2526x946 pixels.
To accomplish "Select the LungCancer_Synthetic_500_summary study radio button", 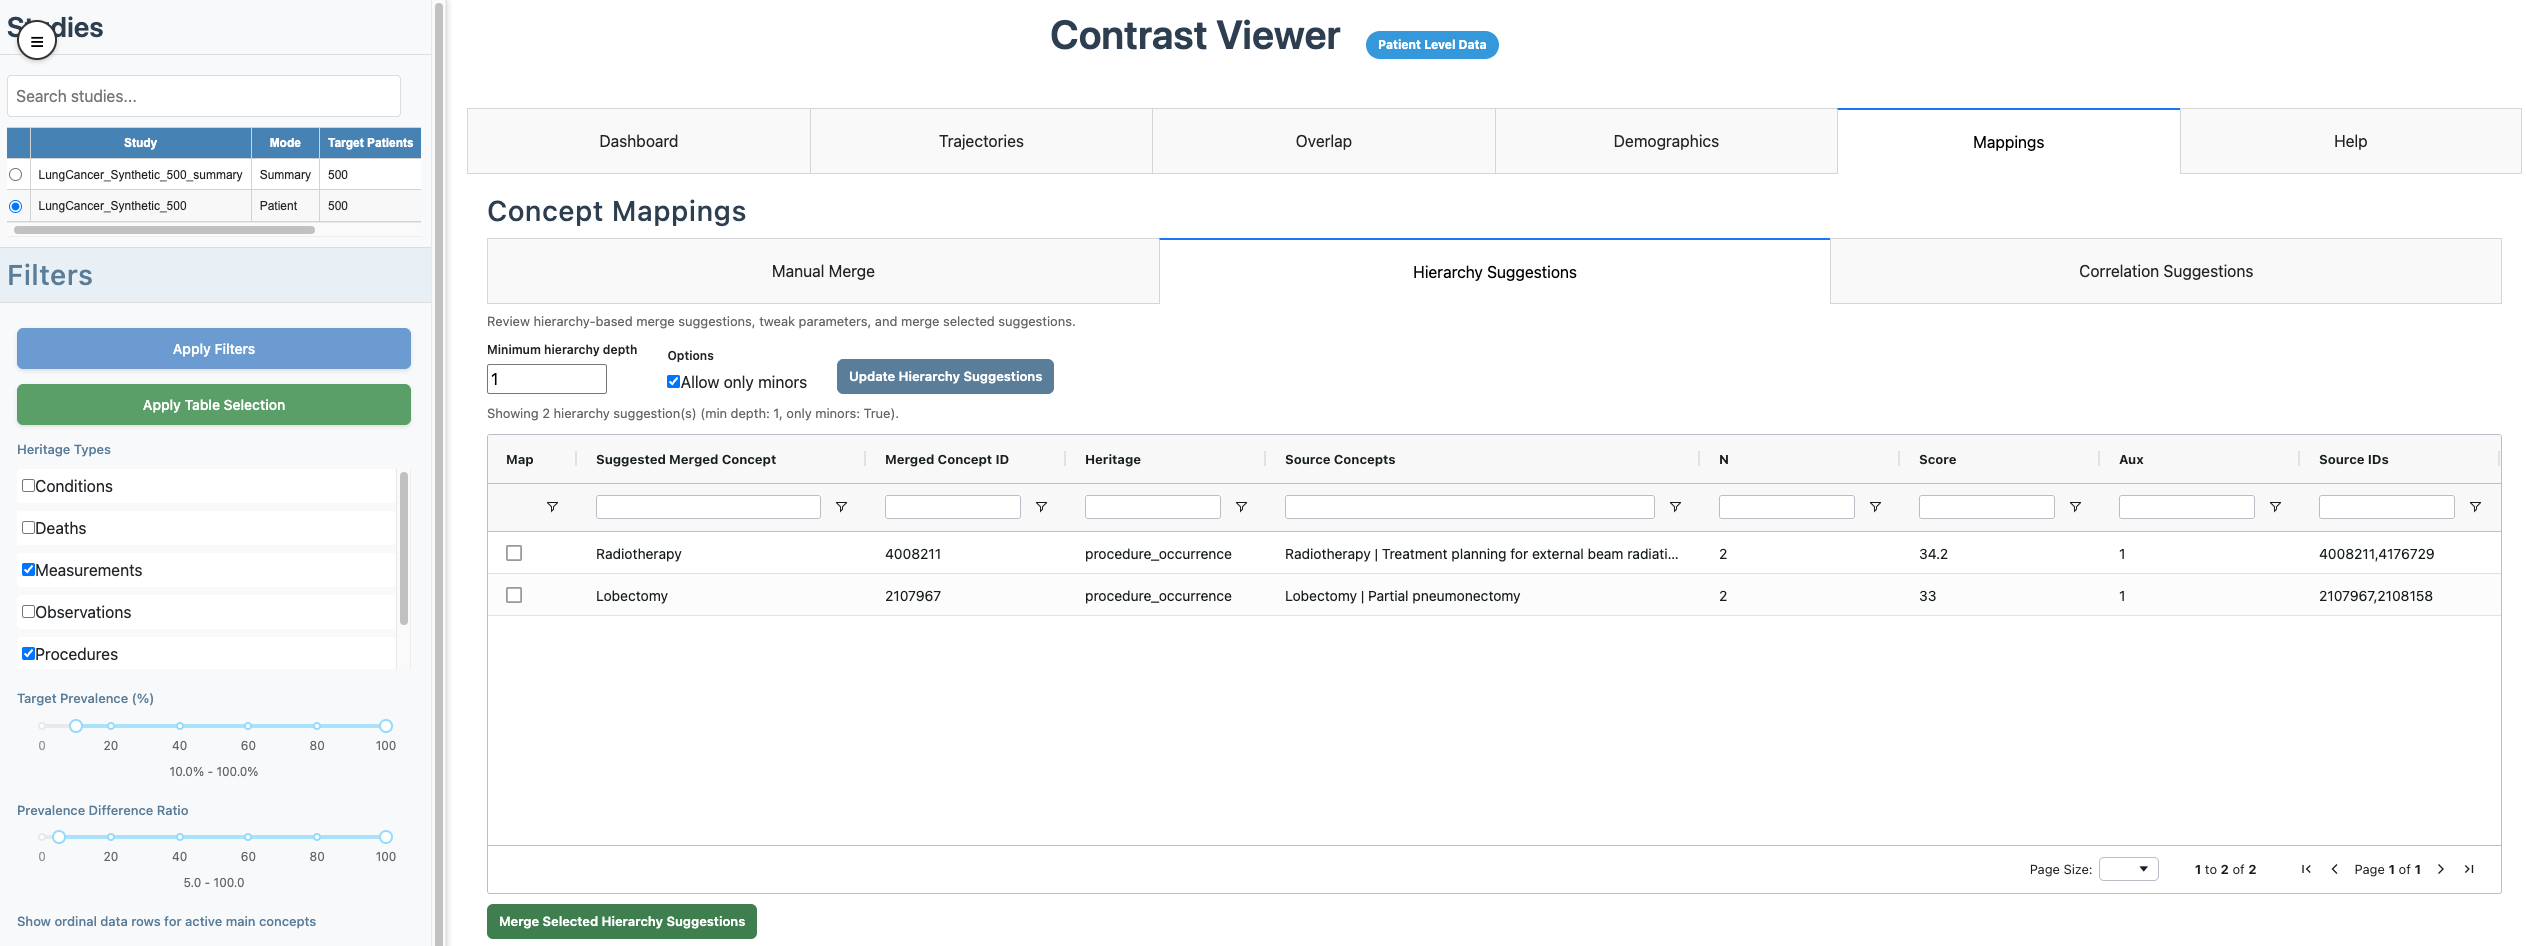I will pyautogui.click(x=16, y=175).
